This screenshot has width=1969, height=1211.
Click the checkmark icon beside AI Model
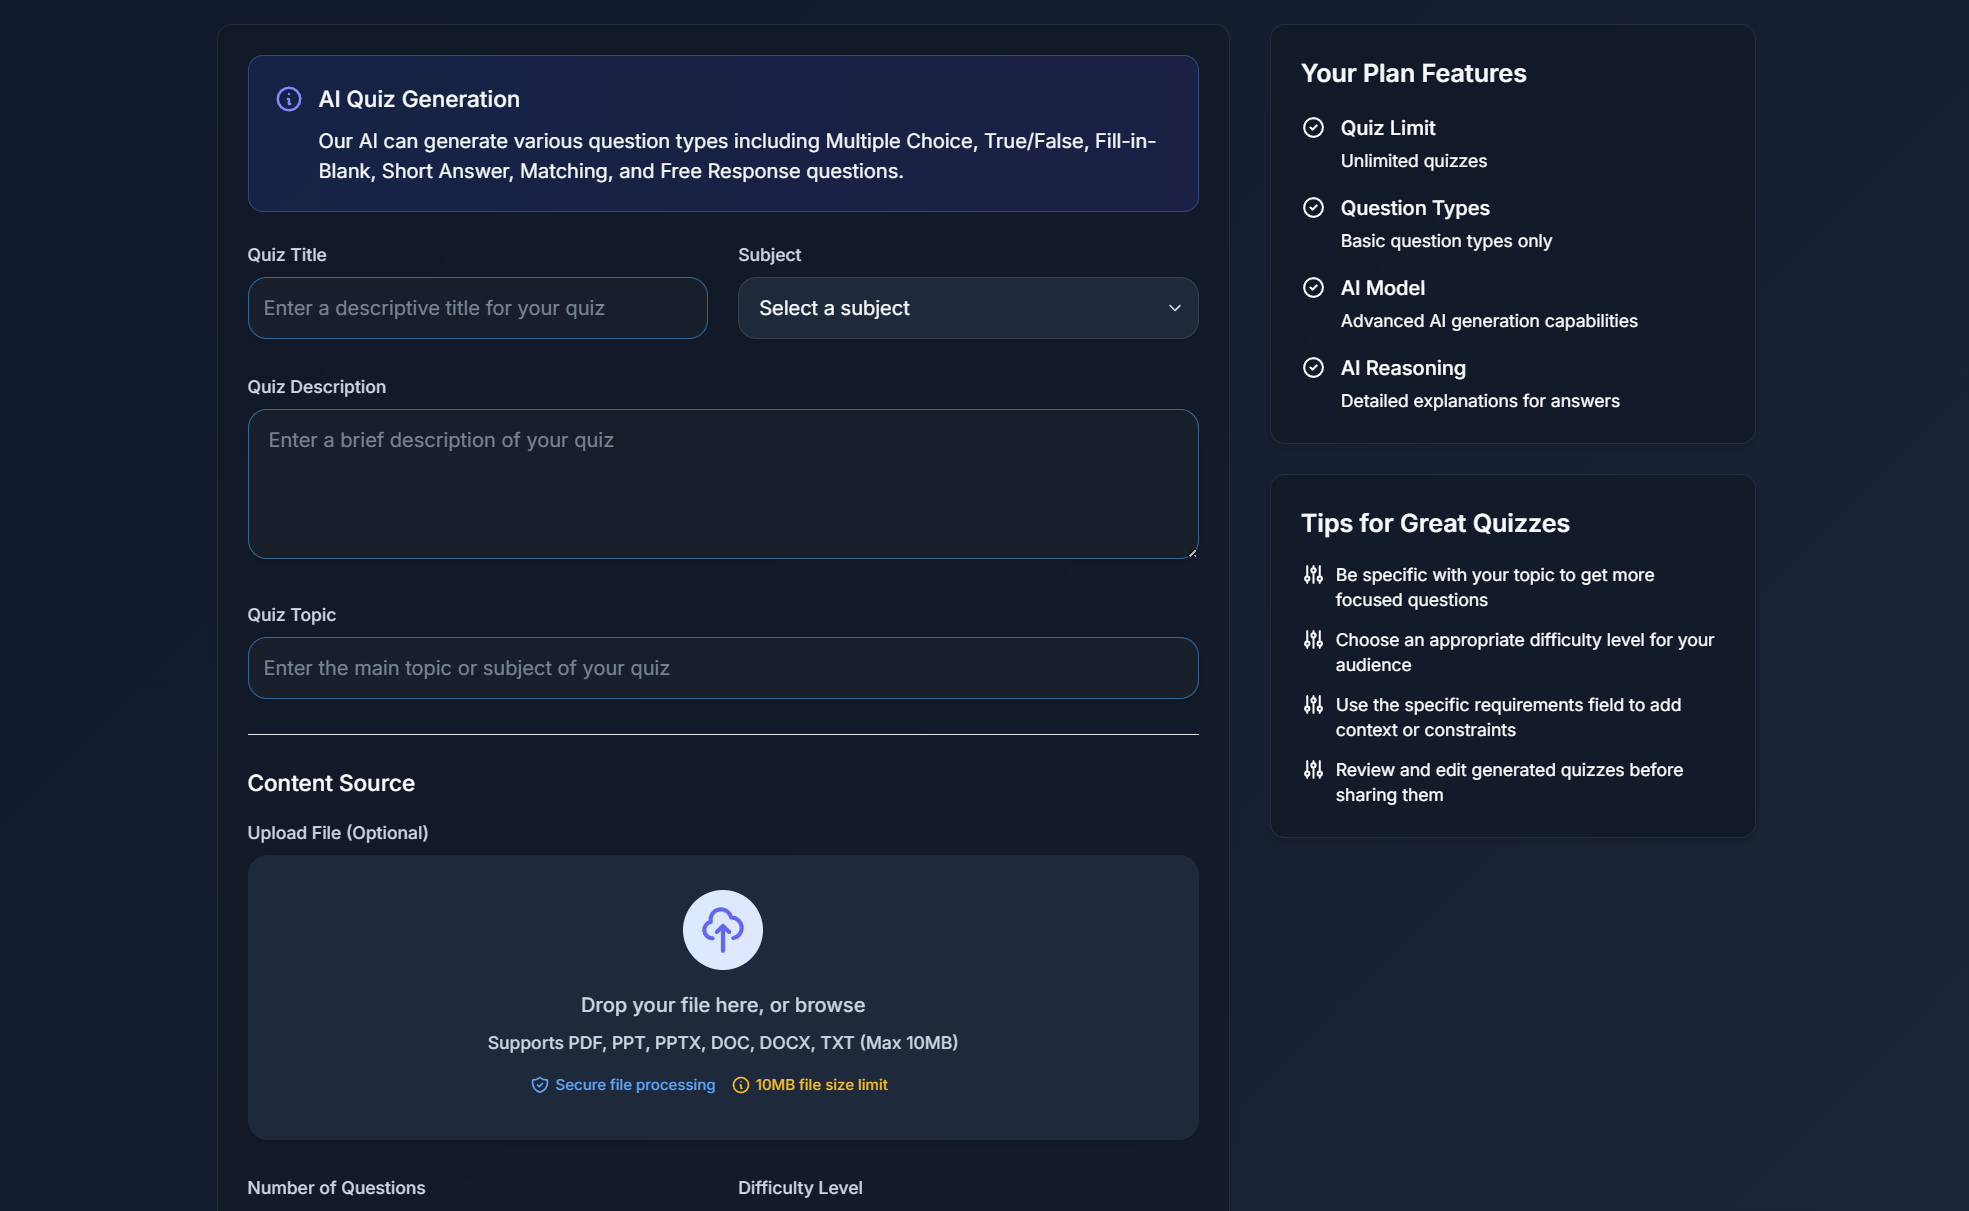pyautogui.click(x=1314, y=288)
